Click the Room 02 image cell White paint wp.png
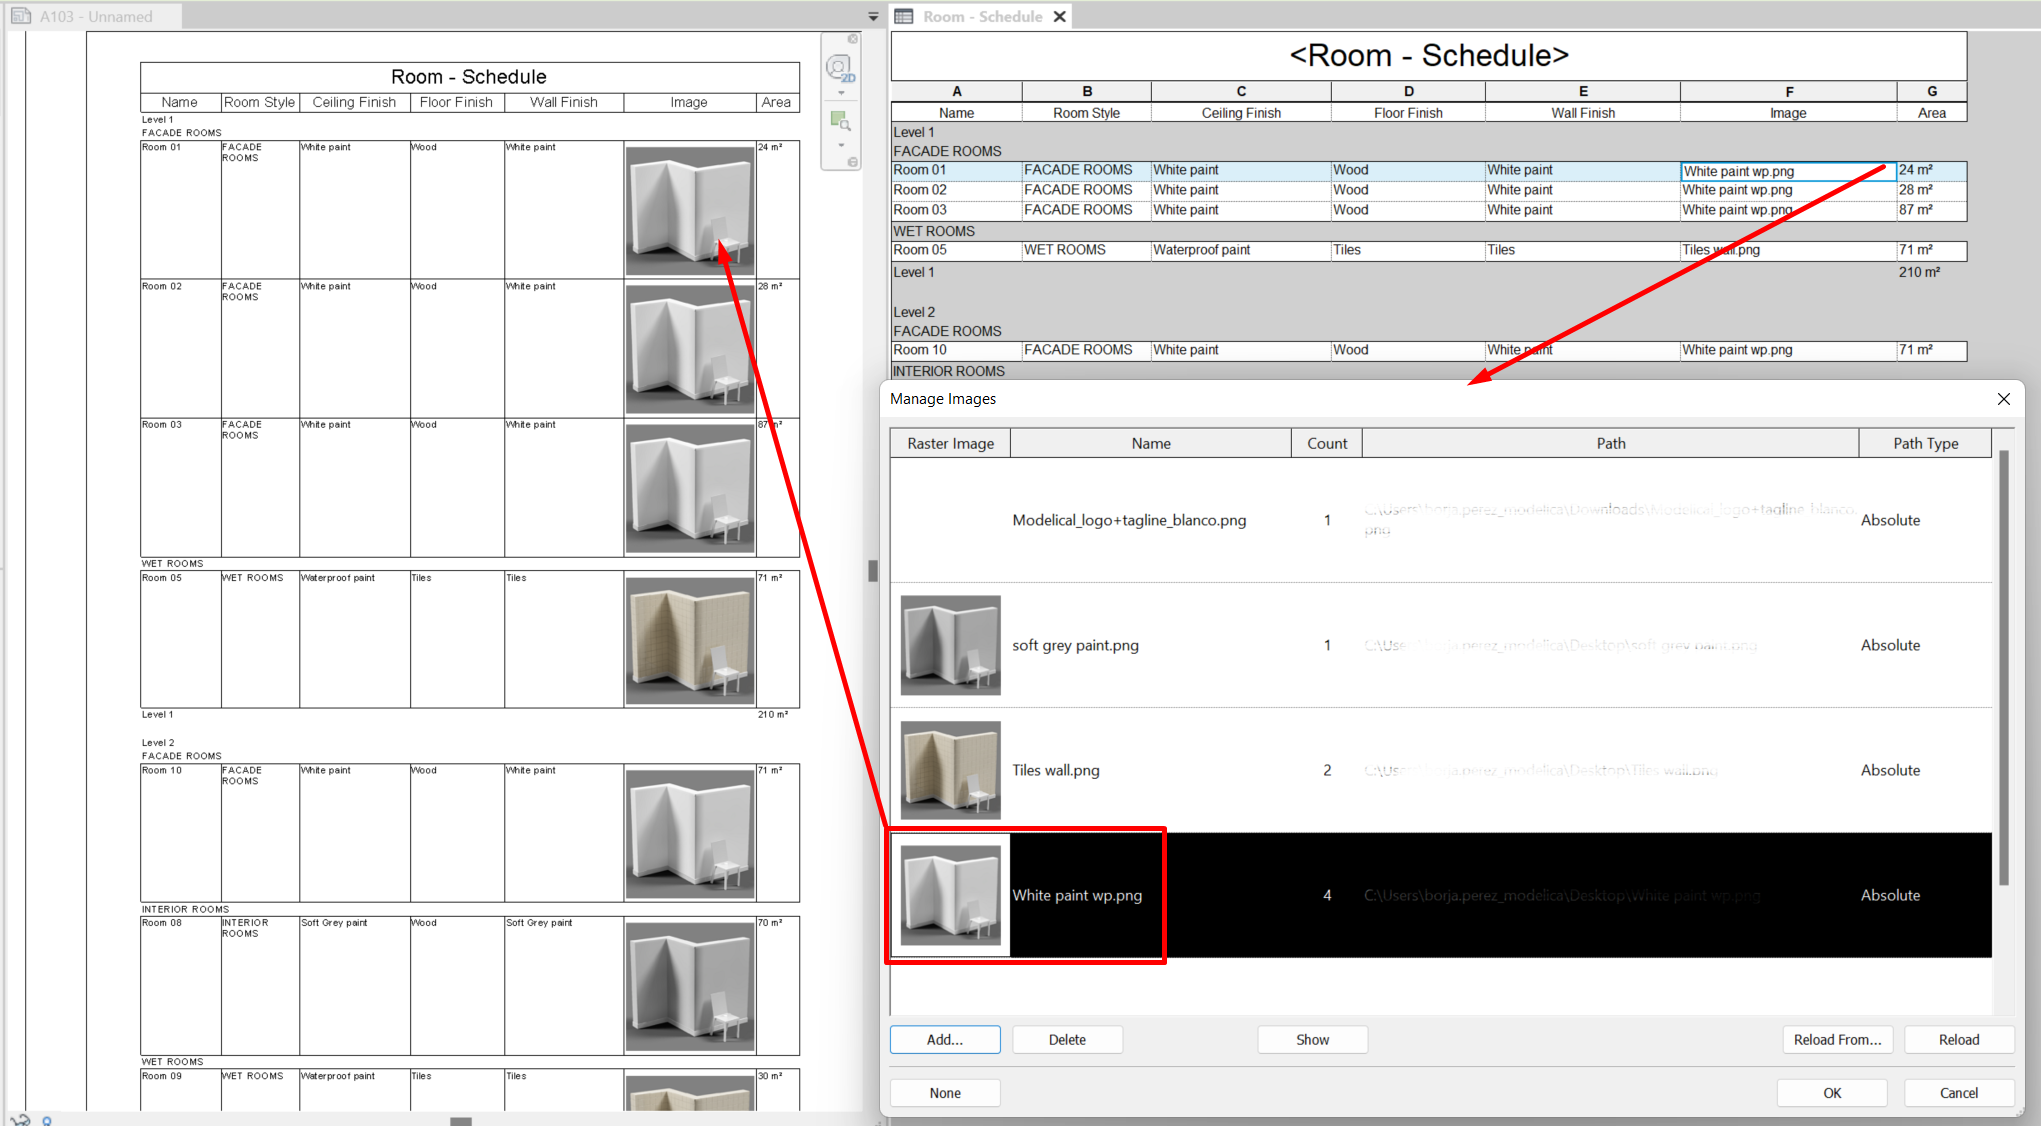This screenshot has height=1126, width=2041. coord(1789,190)
